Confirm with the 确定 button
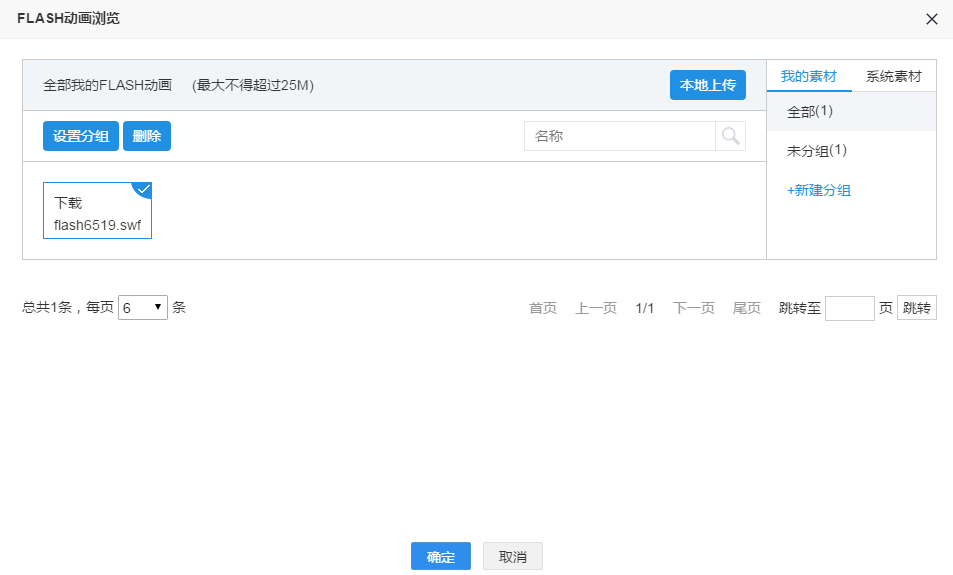Image resolution: width=953 pixels, height=575 pixels. (x=440, y=557)
